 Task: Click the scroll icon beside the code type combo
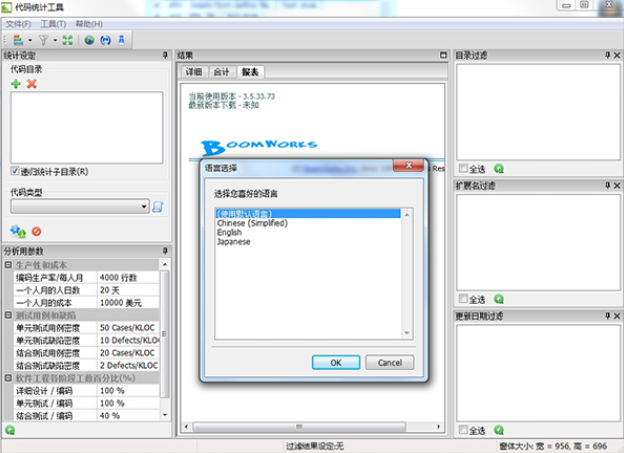[157, 207]
